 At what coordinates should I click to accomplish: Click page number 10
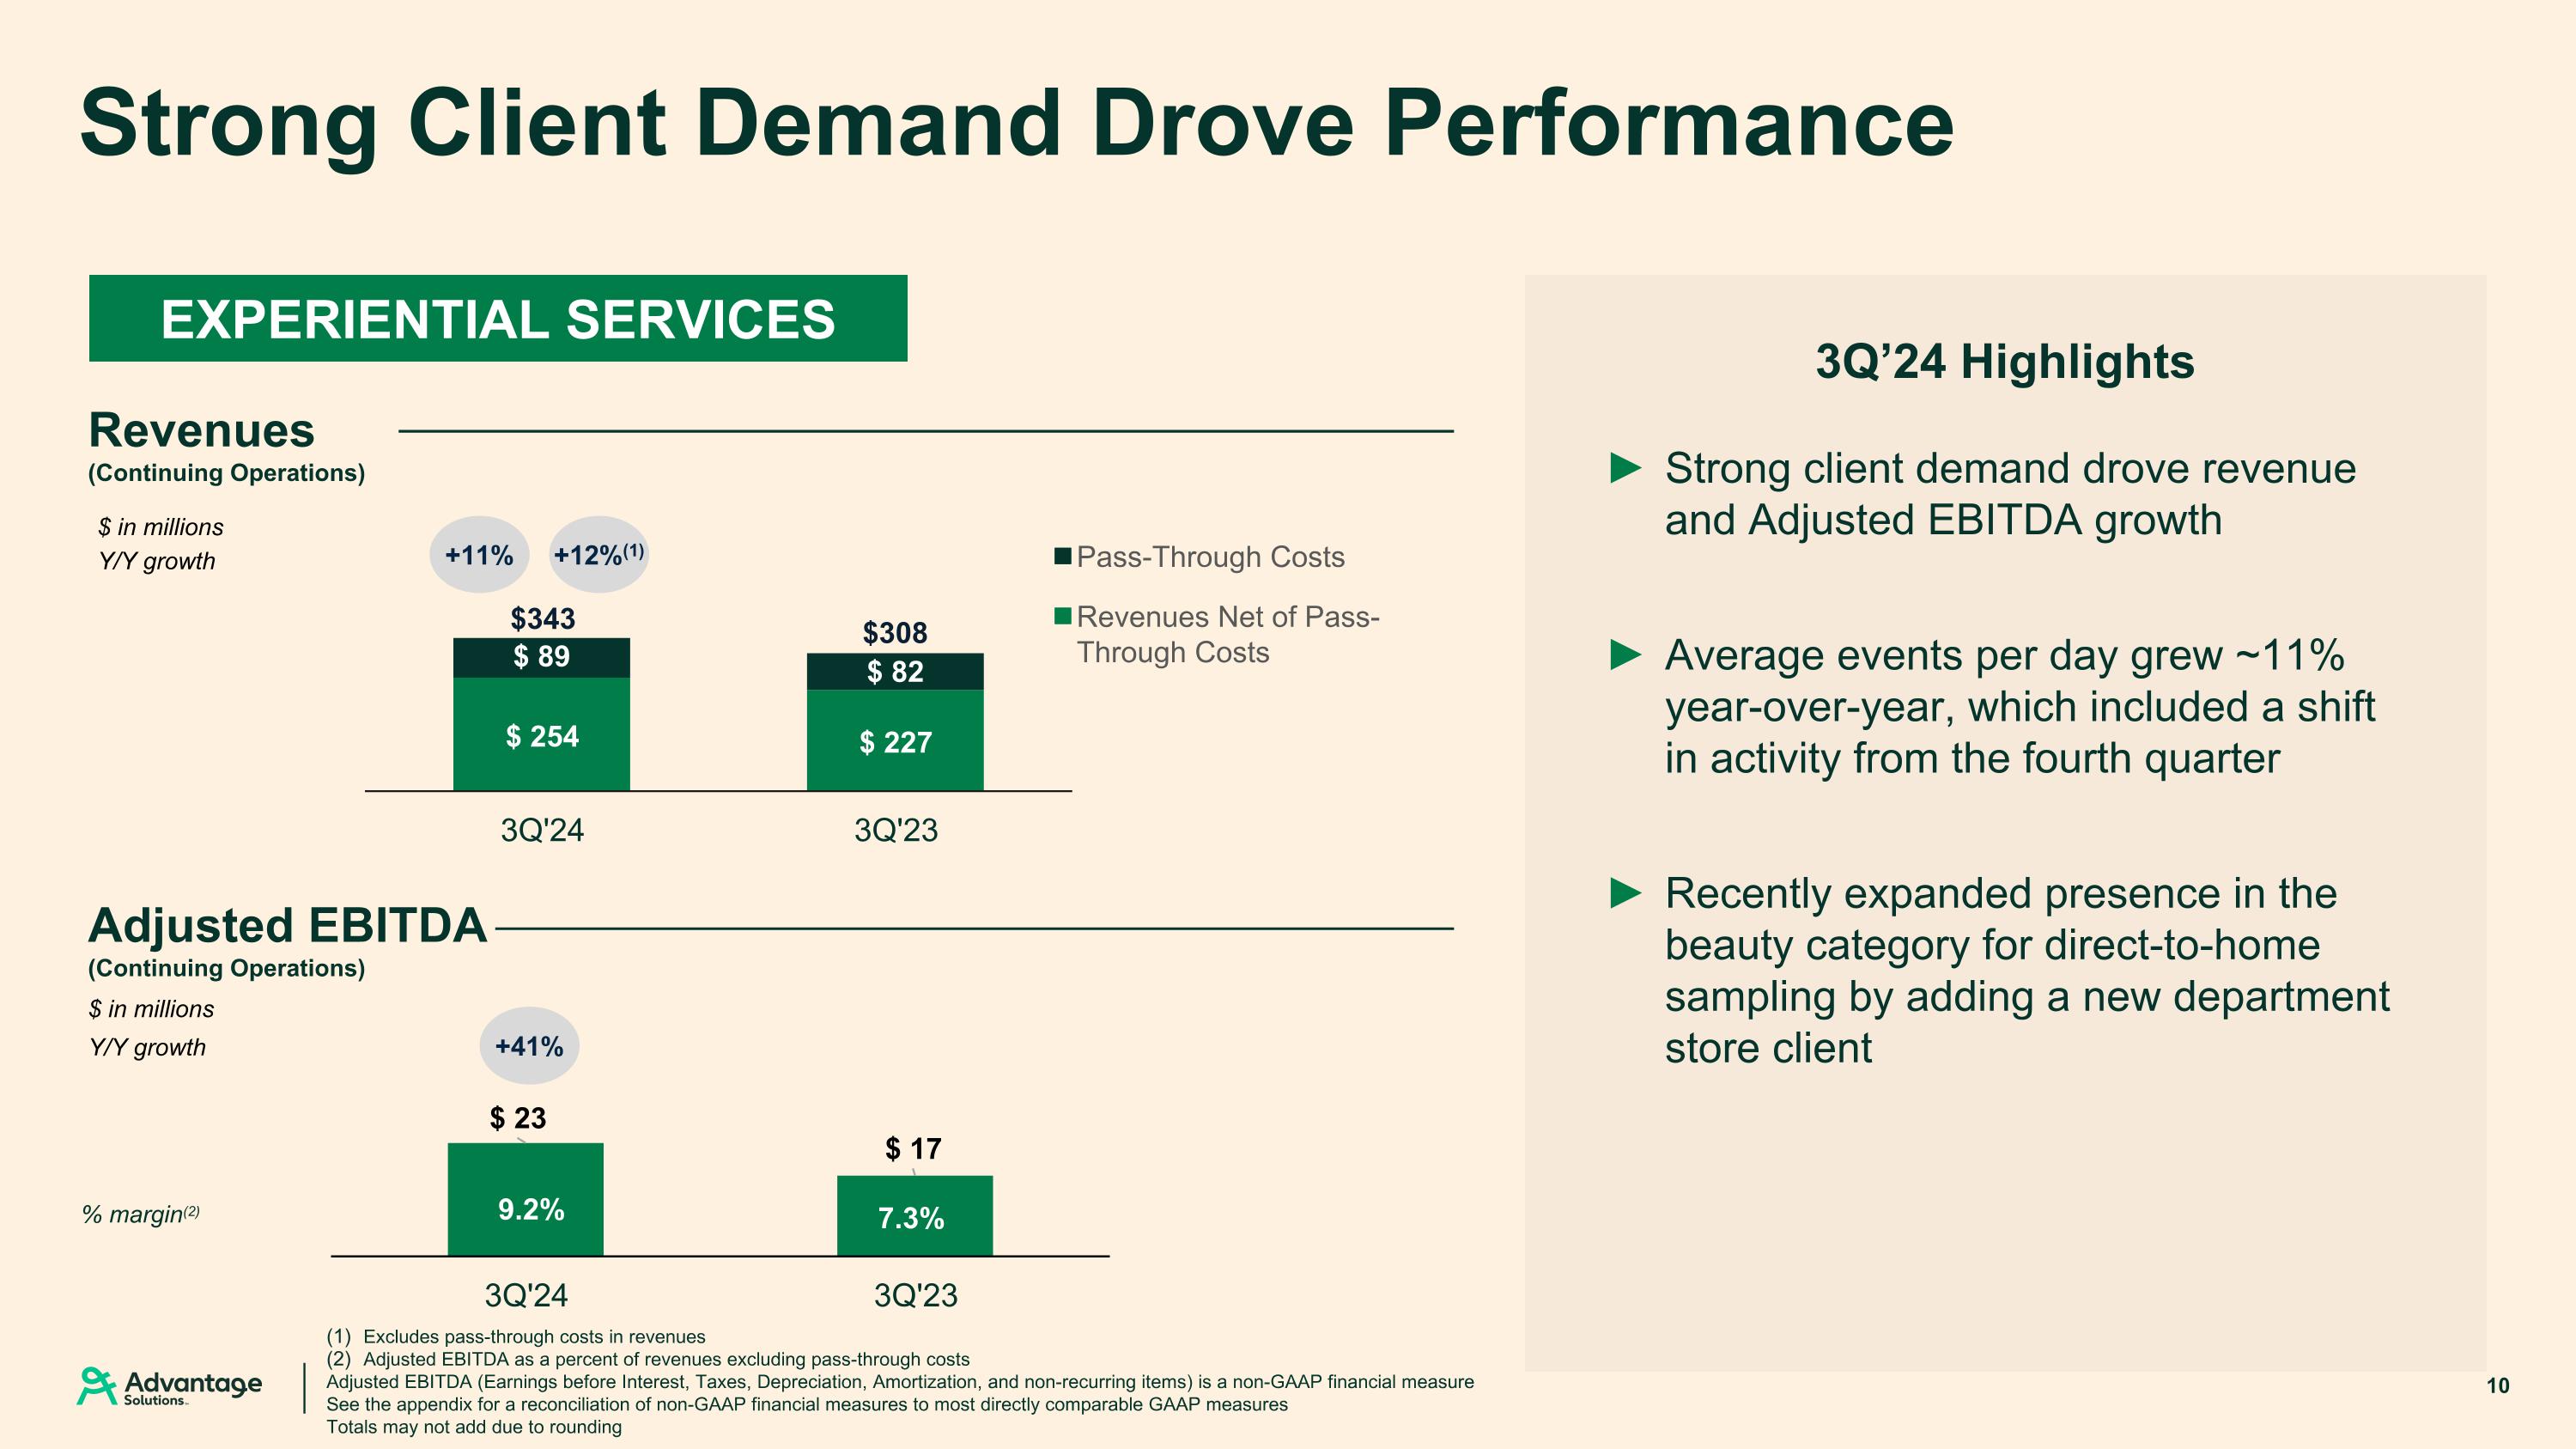coord(2497,1386)
